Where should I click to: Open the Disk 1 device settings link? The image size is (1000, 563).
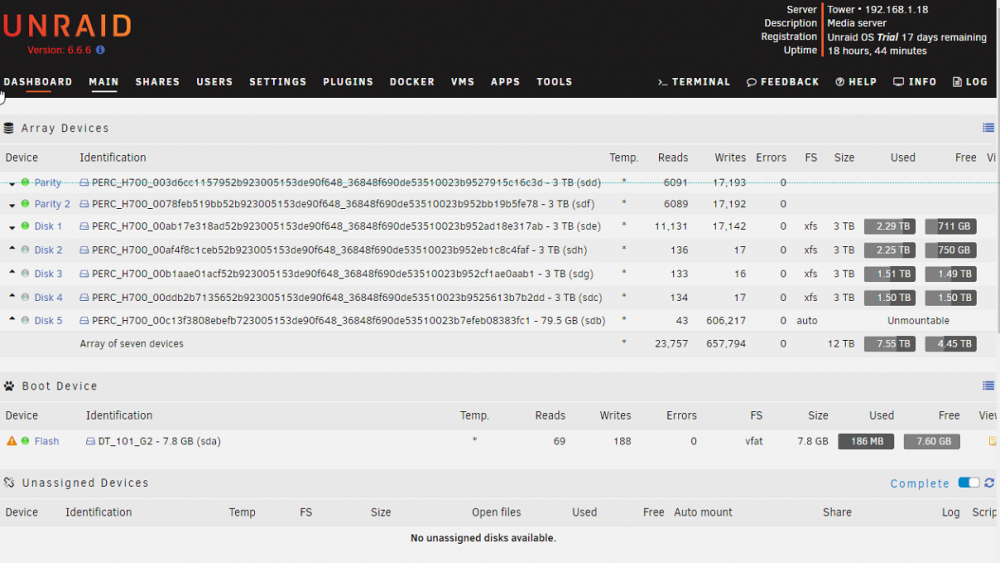48,226
